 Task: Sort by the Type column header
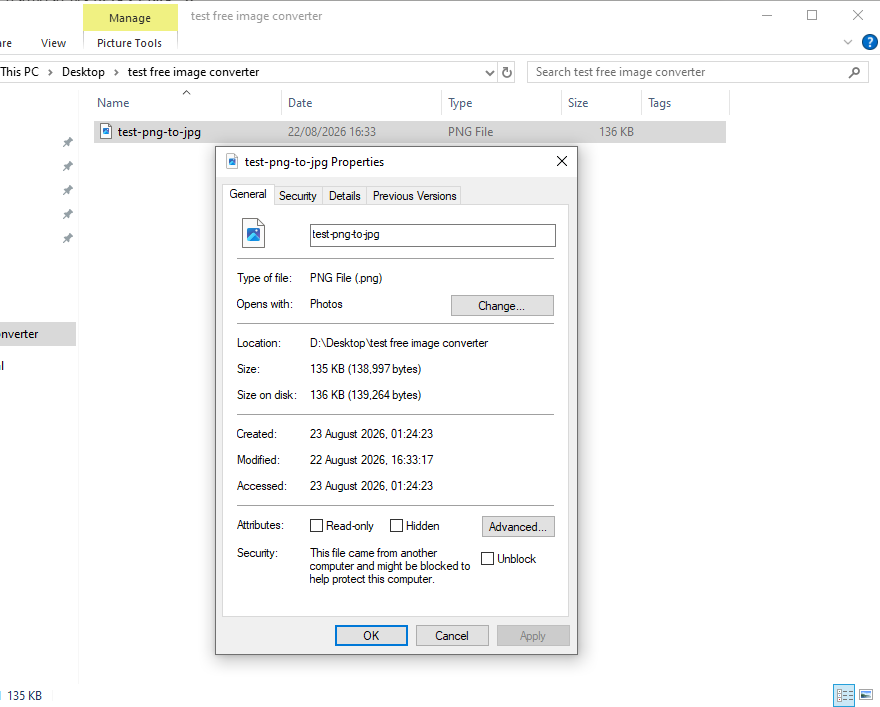click(x=501, y=103)
